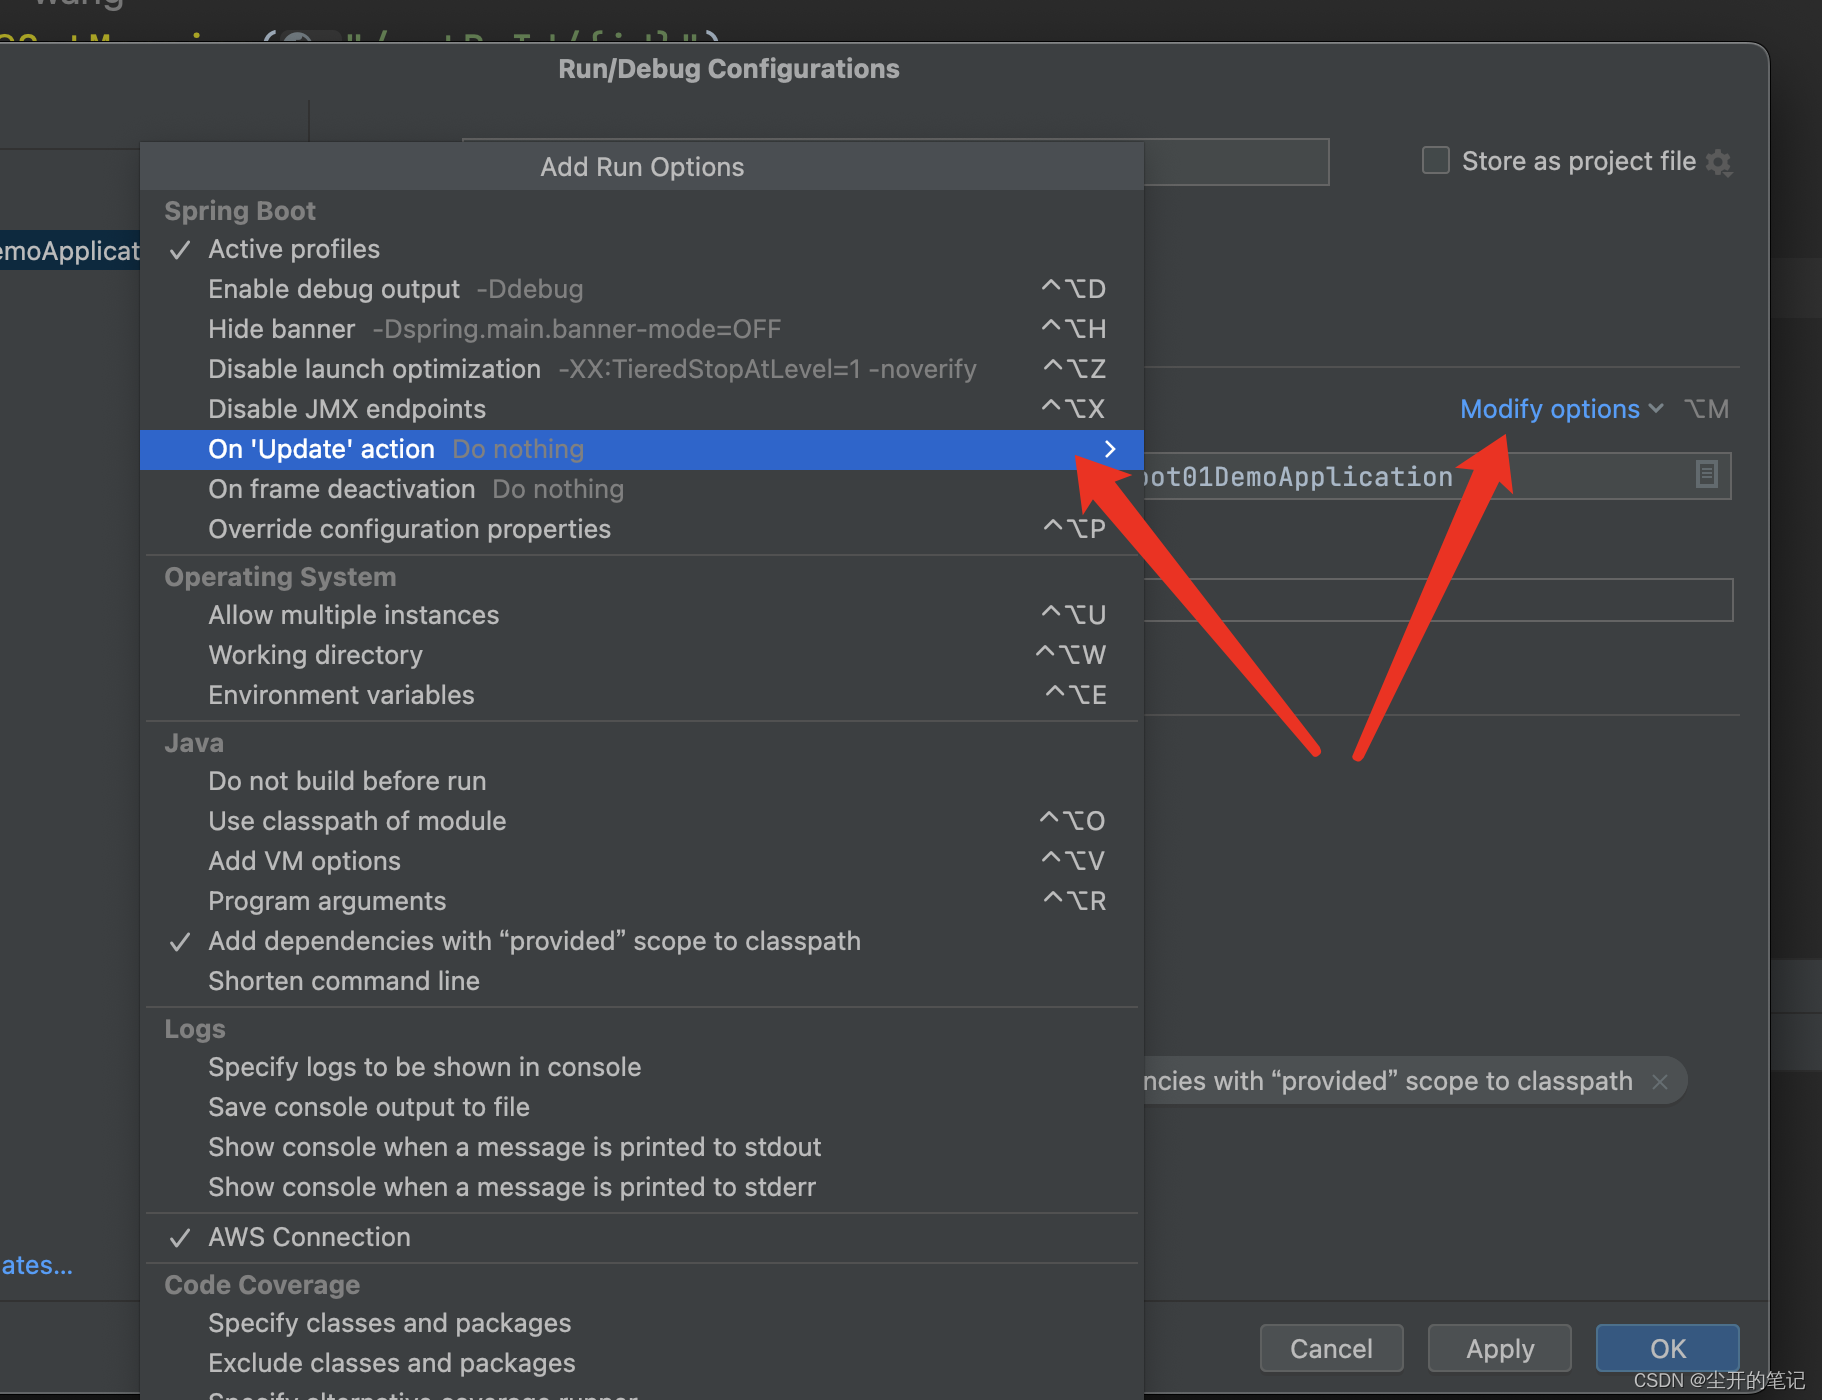Click the name input field at top
Image resolution: width=1822 pixels, height=1400 pixels.
1236,162
